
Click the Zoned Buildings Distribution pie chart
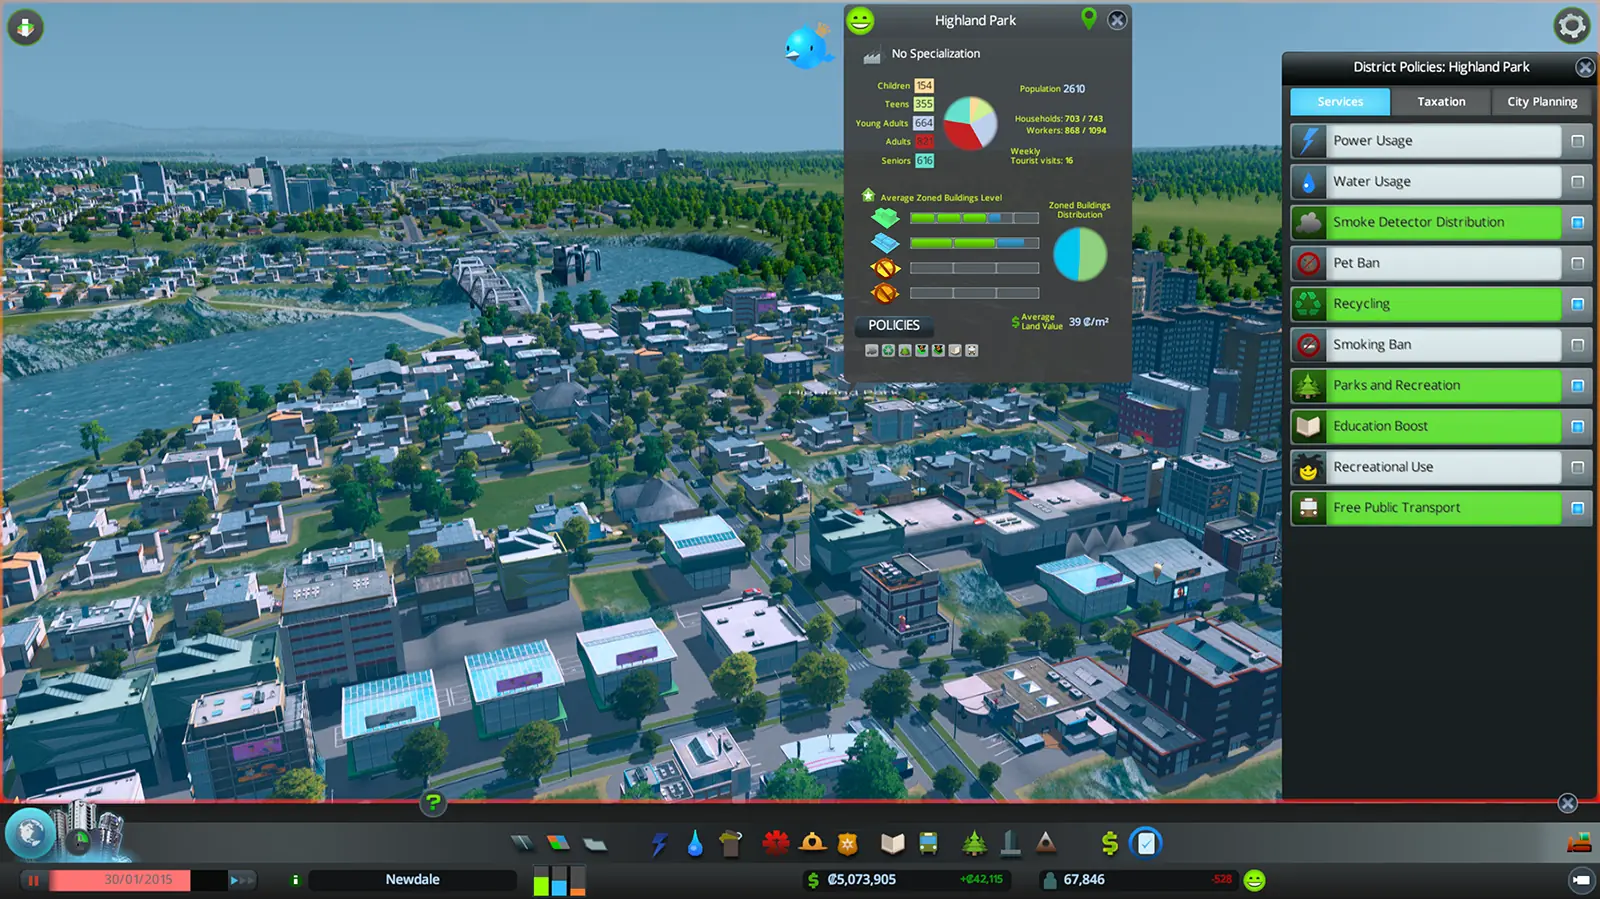[x=1080, y=254]
